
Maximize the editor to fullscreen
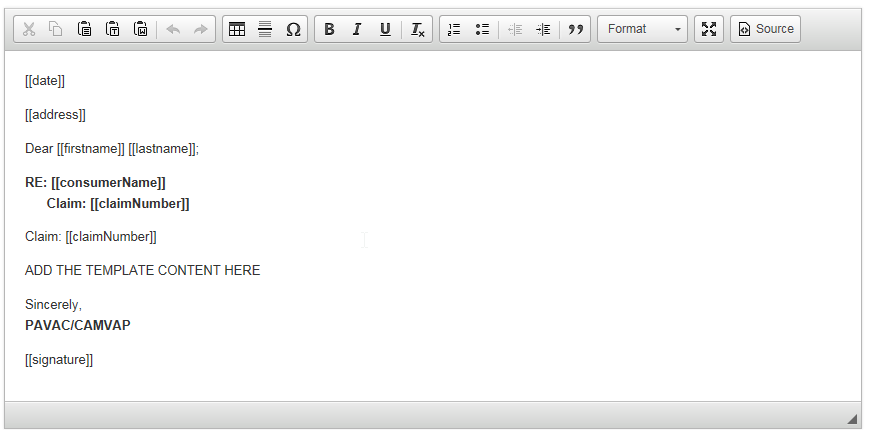pyautogui.click(x=709, y=29)
